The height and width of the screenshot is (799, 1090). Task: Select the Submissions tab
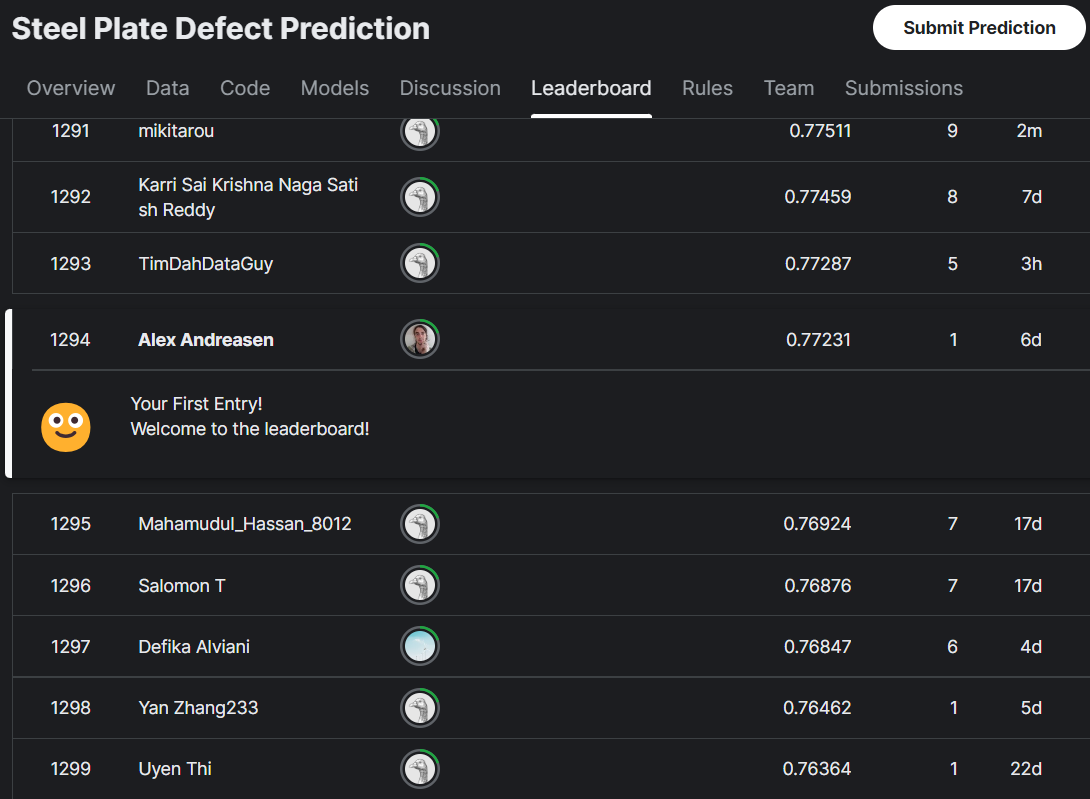click(x=903, y=88)
